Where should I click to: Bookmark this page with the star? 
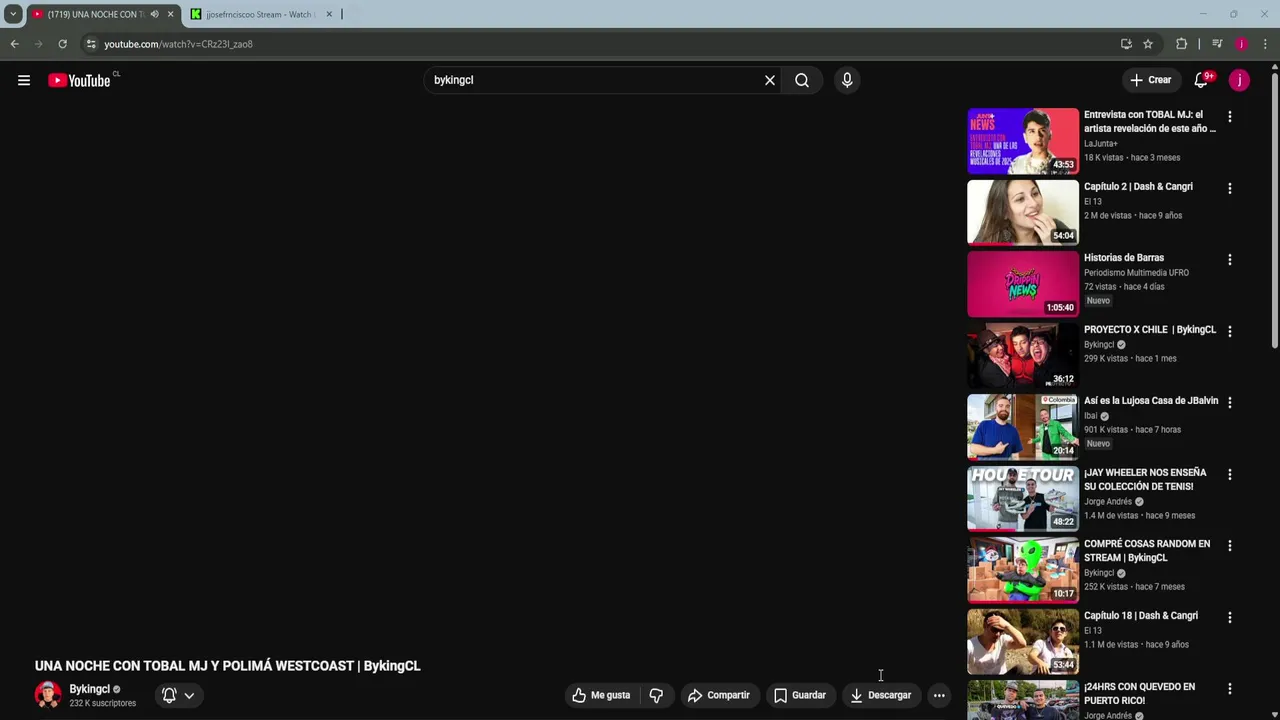tap(1148, 44)
